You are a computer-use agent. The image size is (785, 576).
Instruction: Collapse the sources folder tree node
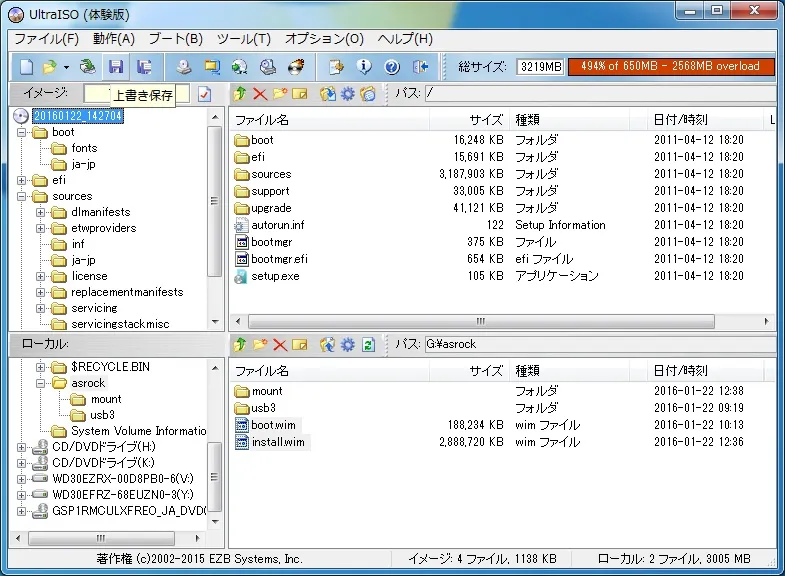point(22,197)
